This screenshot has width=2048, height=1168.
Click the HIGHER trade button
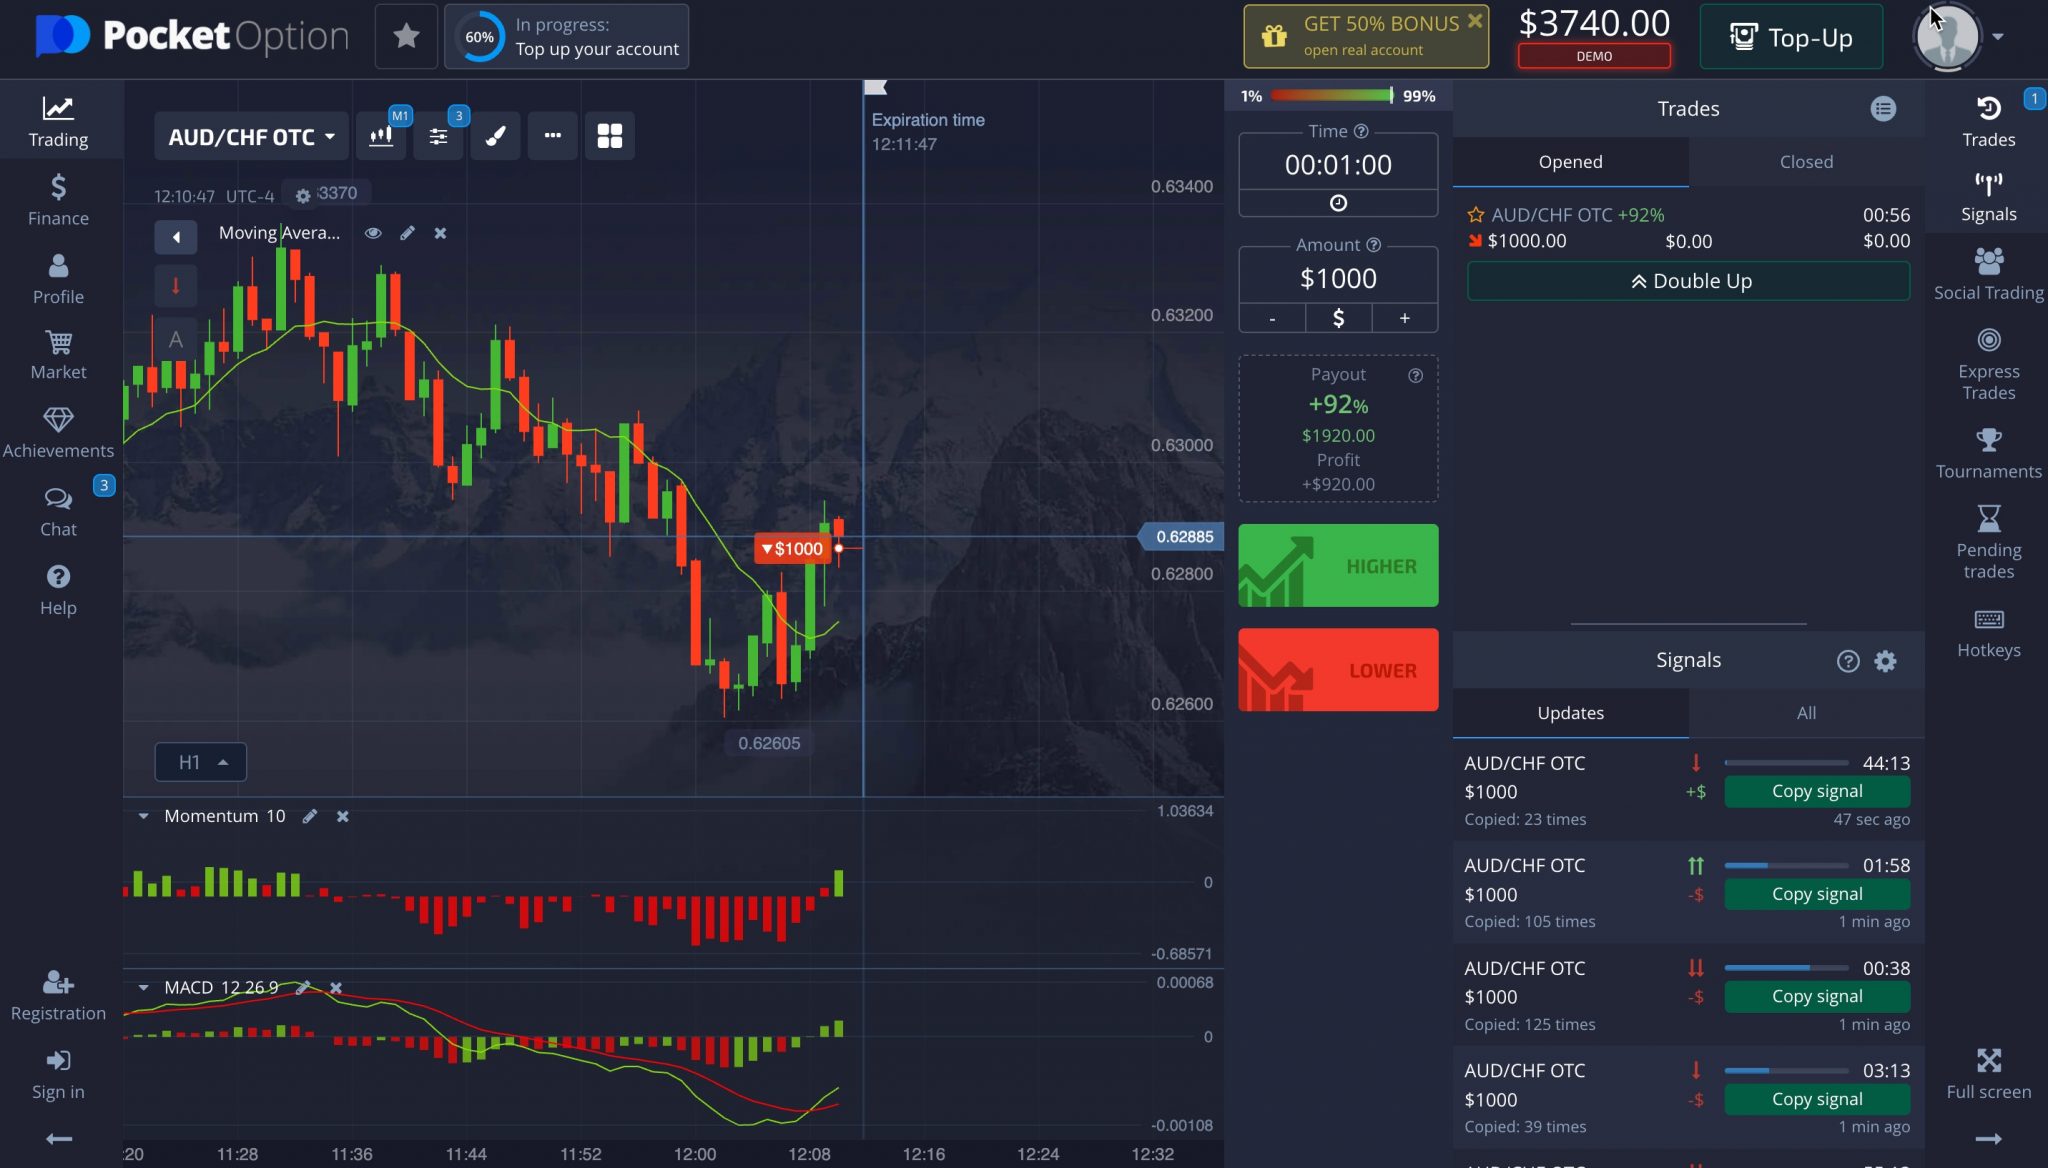click(1337, 565)
